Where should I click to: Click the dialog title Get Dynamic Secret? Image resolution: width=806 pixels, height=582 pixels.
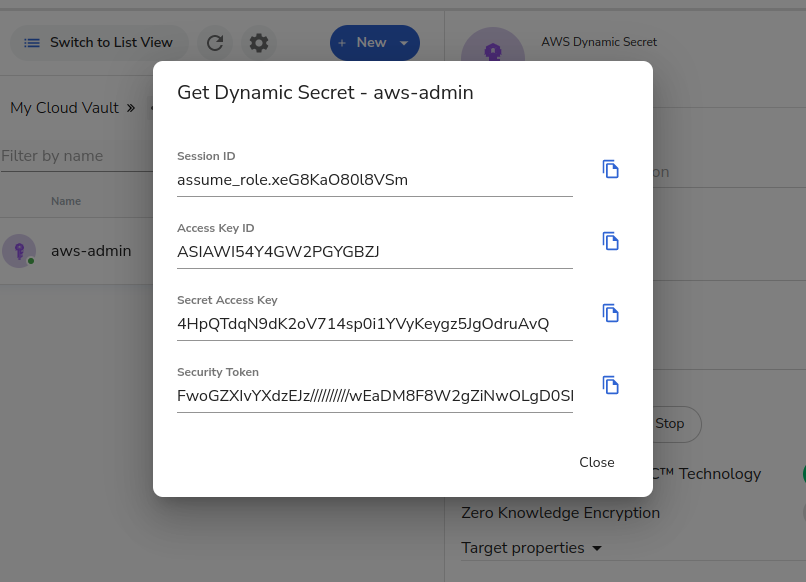click(325, 93)
